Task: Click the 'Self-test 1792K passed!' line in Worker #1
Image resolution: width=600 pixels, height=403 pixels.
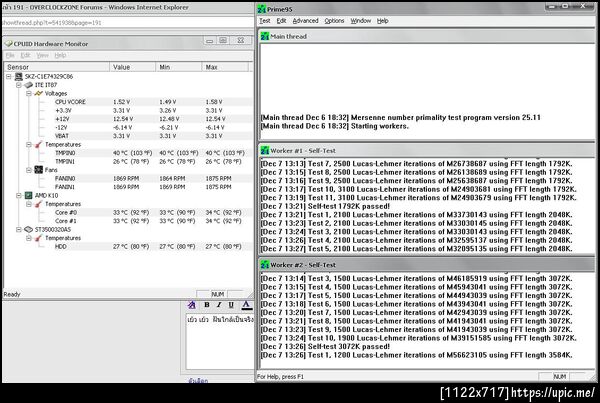Action: click(x=325, y=206)
